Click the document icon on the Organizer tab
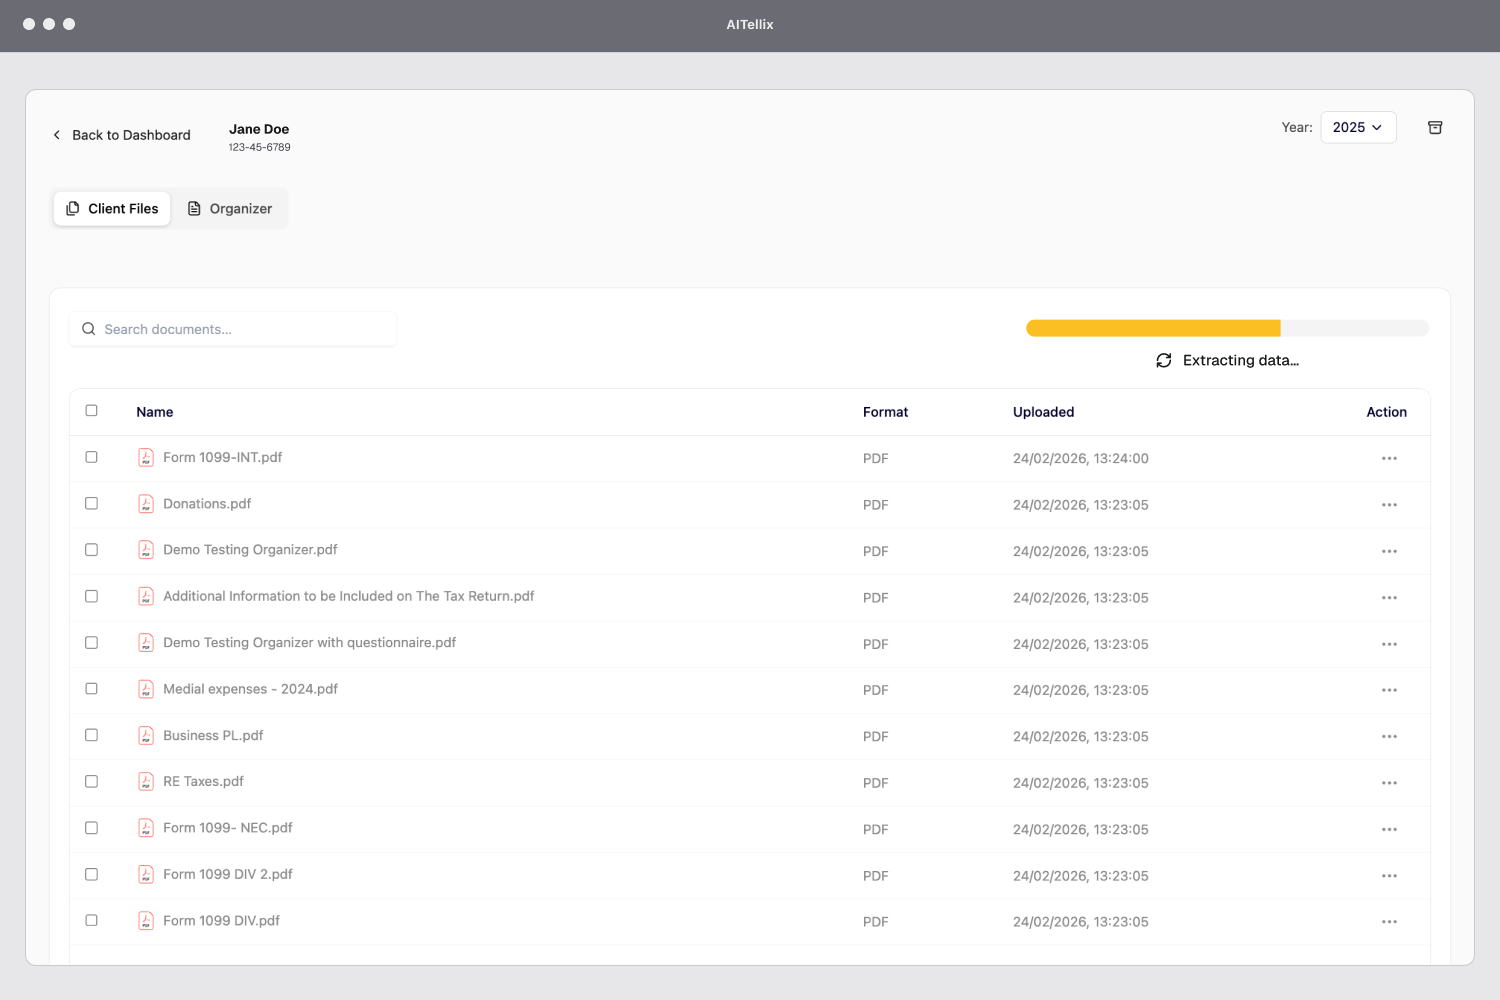Image resolution: width=1500 pixels, height=1000 pixels. [193, 208]
